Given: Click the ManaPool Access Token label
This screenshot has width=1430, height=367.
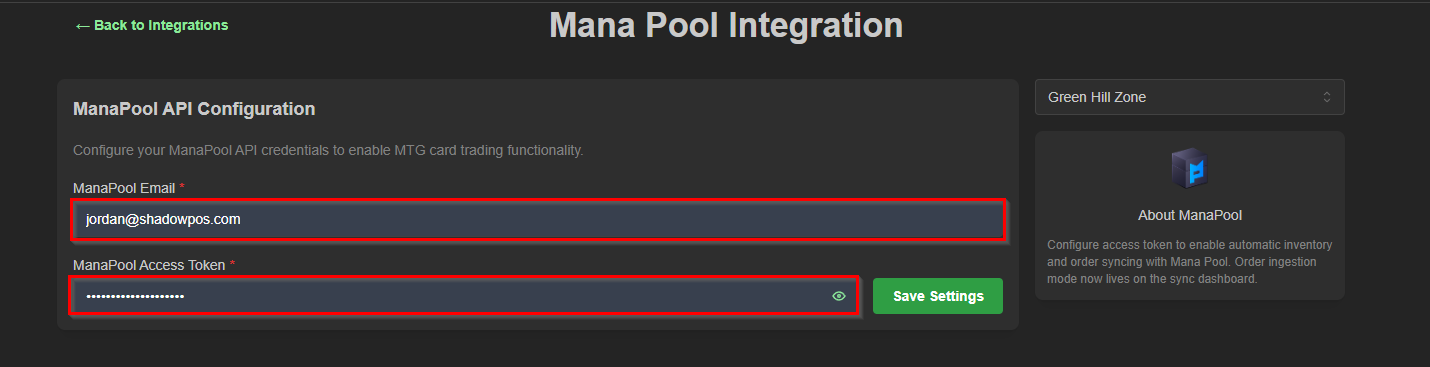Looking at the screenshot, I should (x=150, y=265).
